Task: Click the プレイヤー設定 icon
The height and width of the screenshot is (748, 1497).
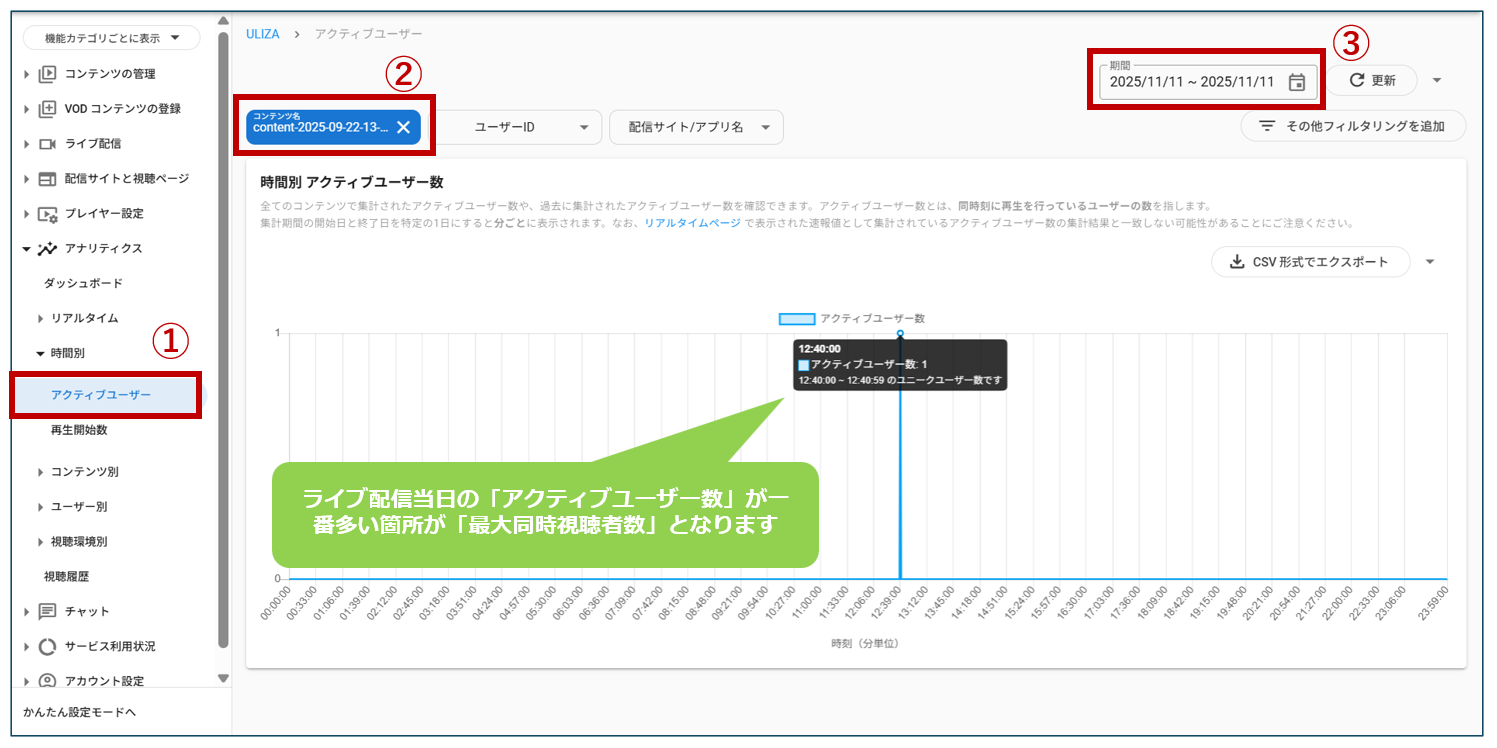Action: 47,214
